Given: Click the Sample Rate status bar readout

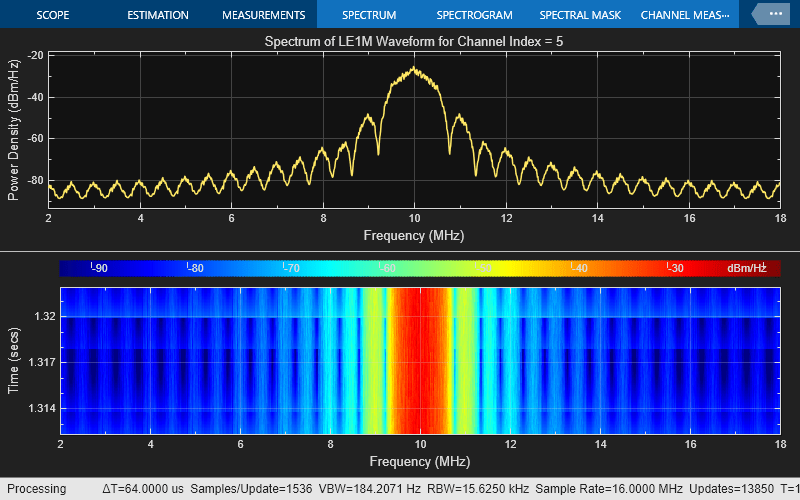Looking at the screenshot, I should tap(609, 489).
